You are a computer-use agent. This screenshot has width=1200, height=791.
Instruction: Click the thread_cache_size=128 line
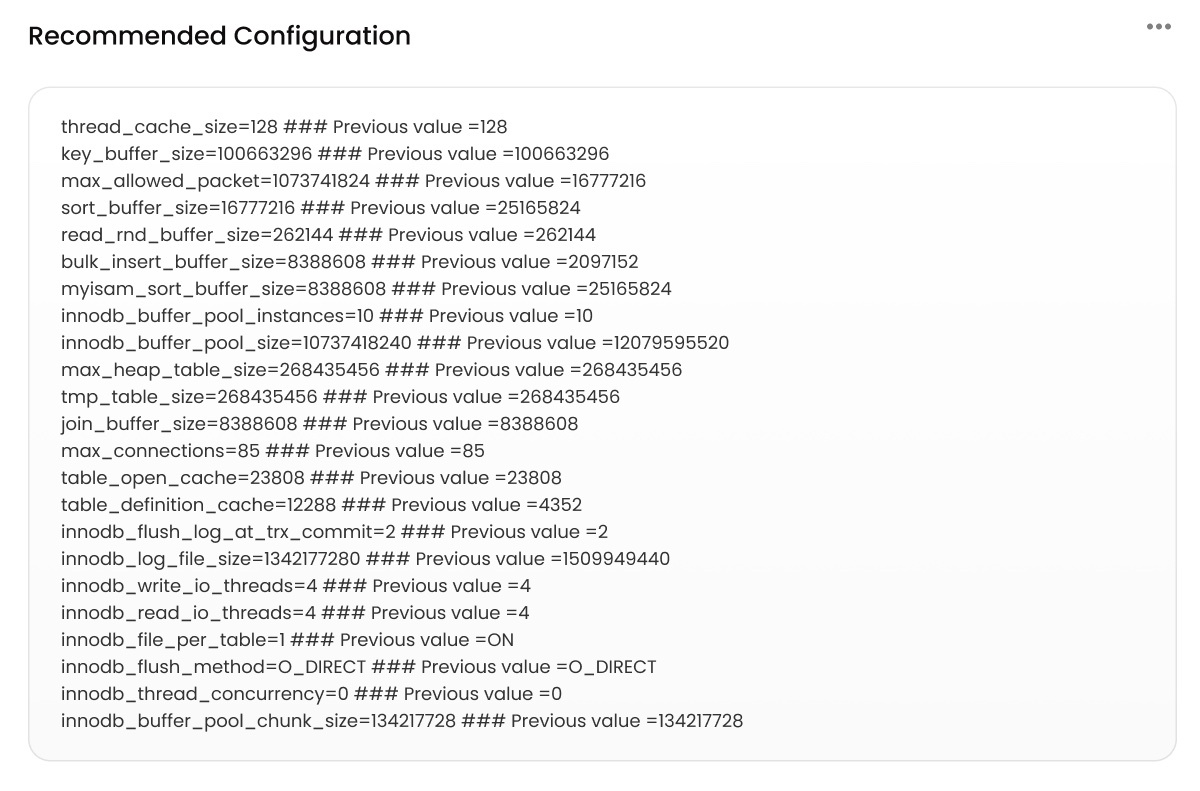coord(284,127)
